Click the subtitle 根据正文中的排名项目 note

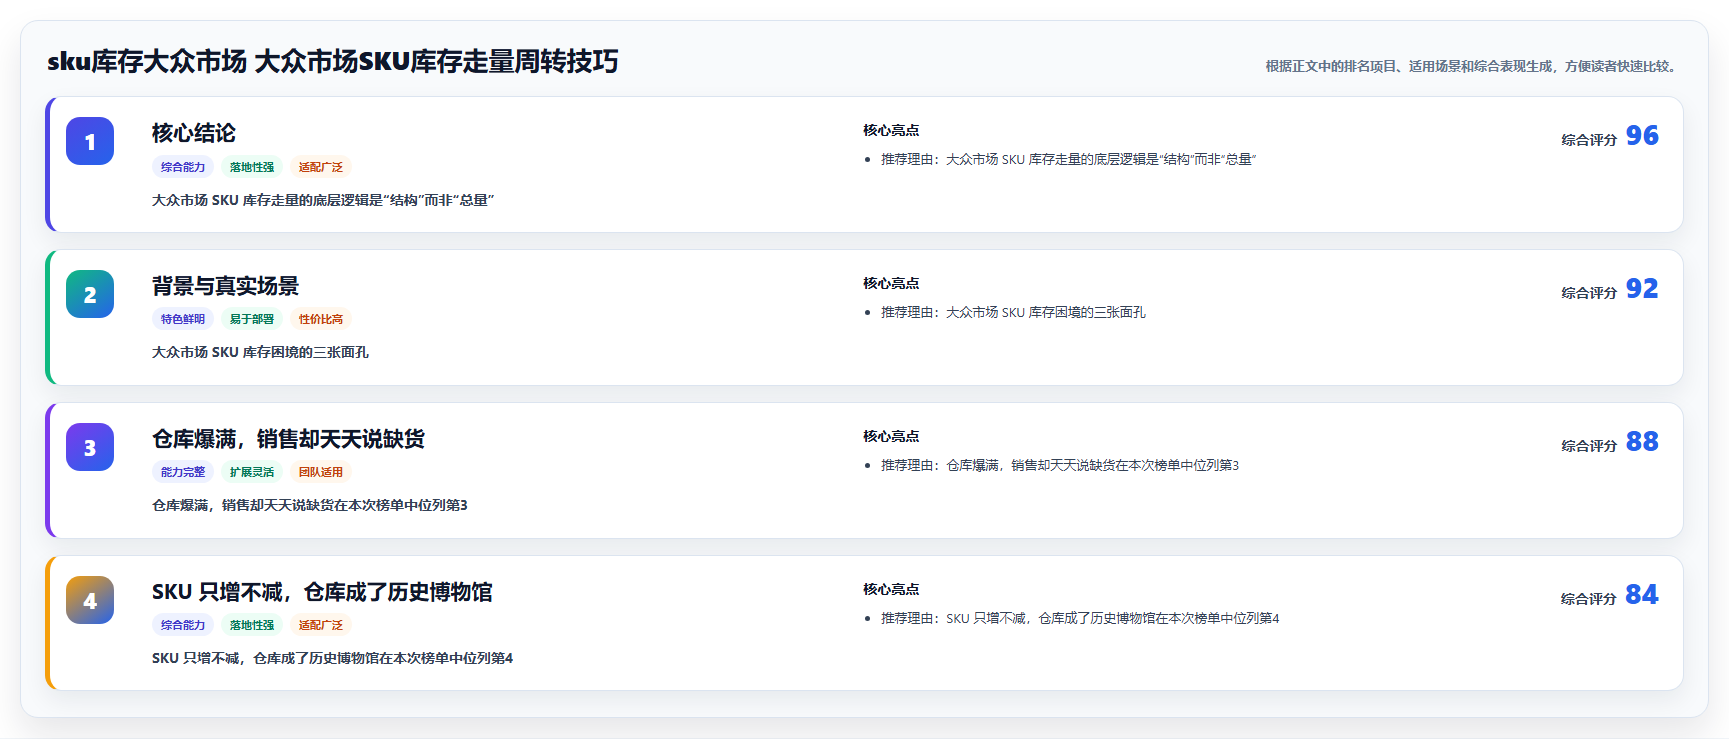[1472, 66]
